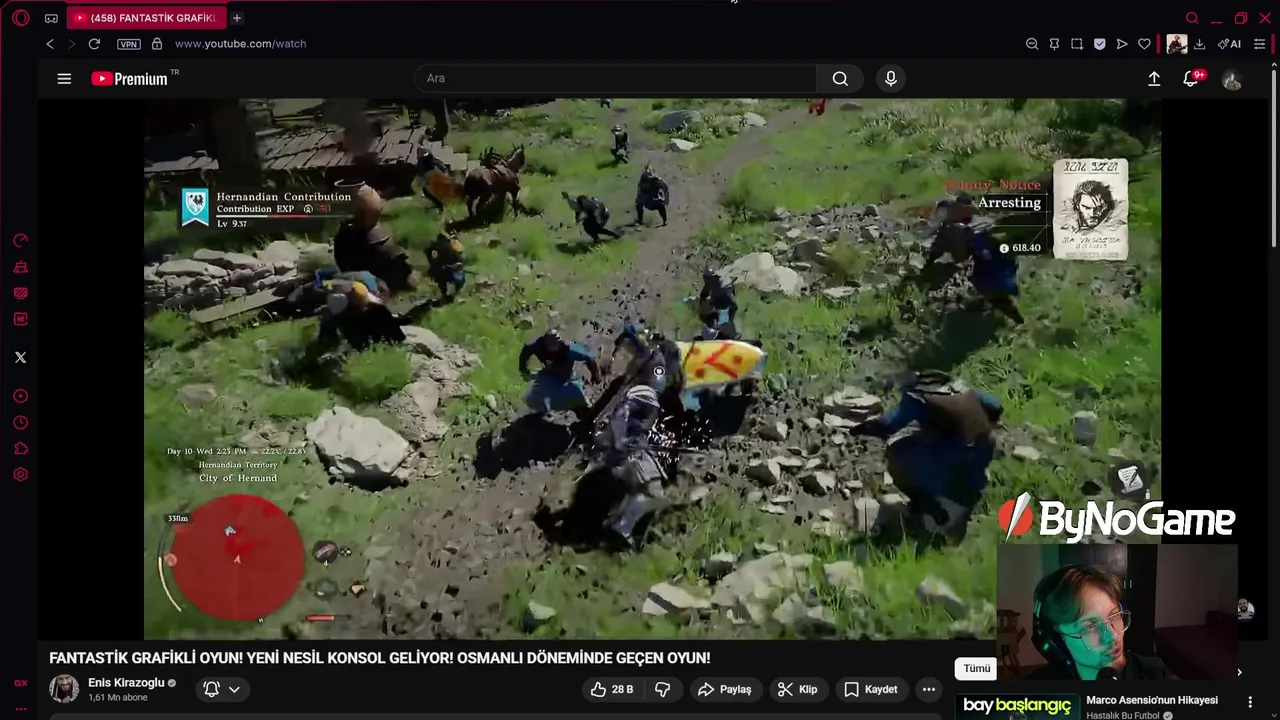Open the browser downloads panel
Screen dimensions: 1280x720
[x=1199, y=44]
